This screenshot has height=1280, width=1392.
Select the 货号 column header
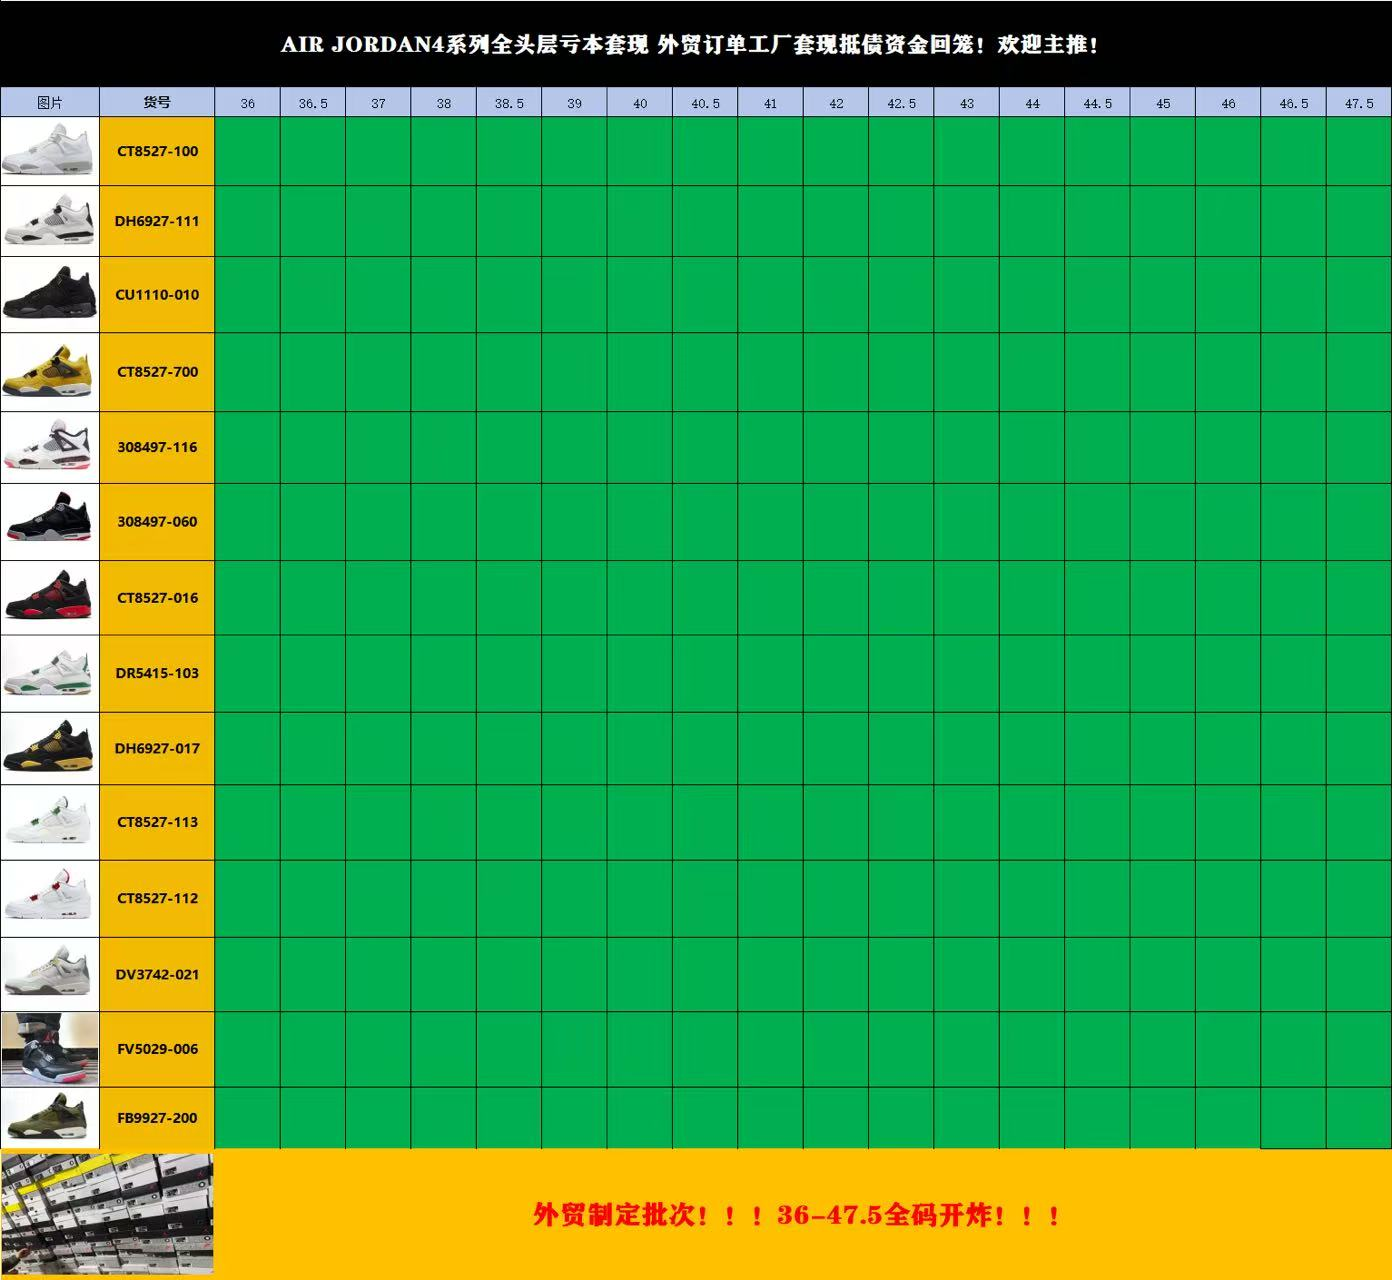(x=157, y=102)
